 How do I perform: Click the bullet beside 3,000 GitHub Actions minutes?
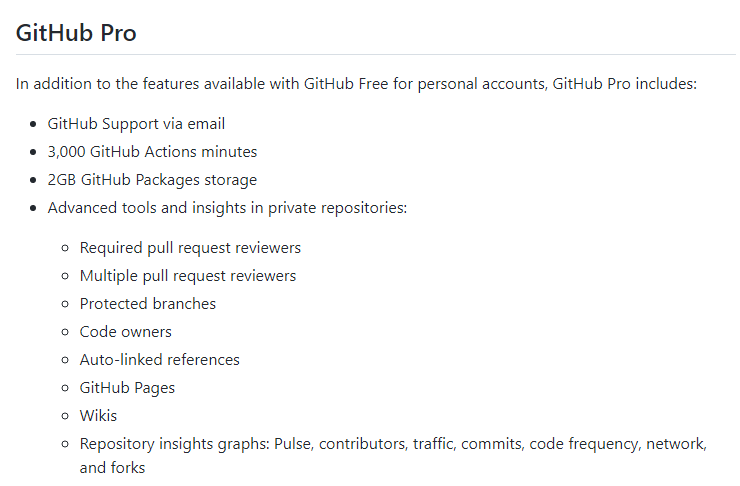[x=33, y=152]
